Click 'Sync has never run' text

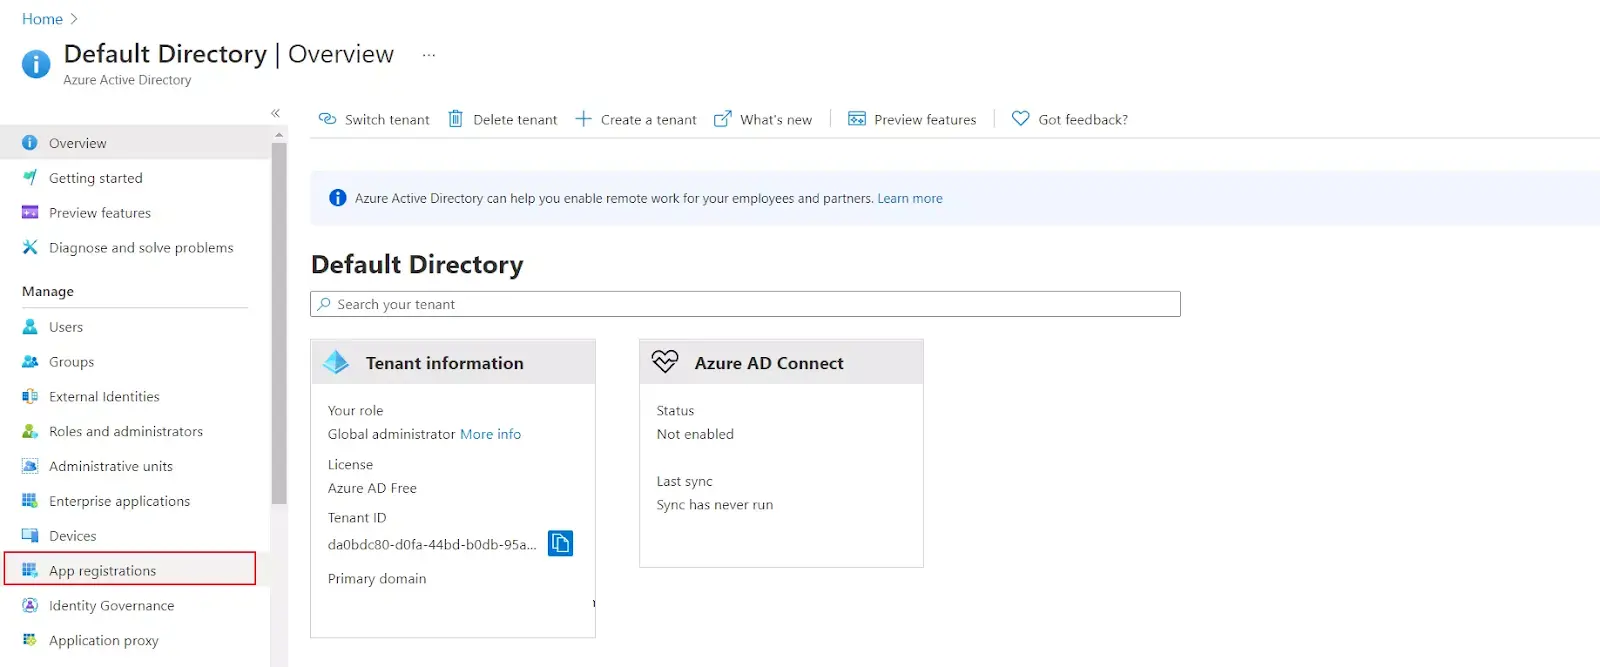click(715, 505)
